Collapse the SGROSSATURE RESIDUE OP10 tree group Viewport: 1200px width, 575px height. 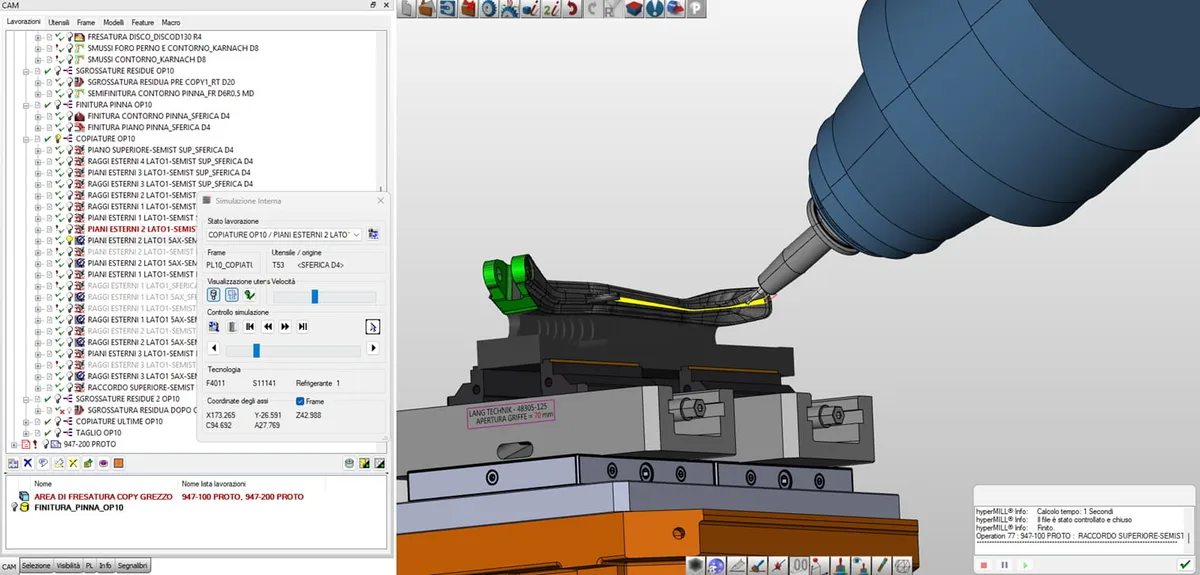pos(26,71)
